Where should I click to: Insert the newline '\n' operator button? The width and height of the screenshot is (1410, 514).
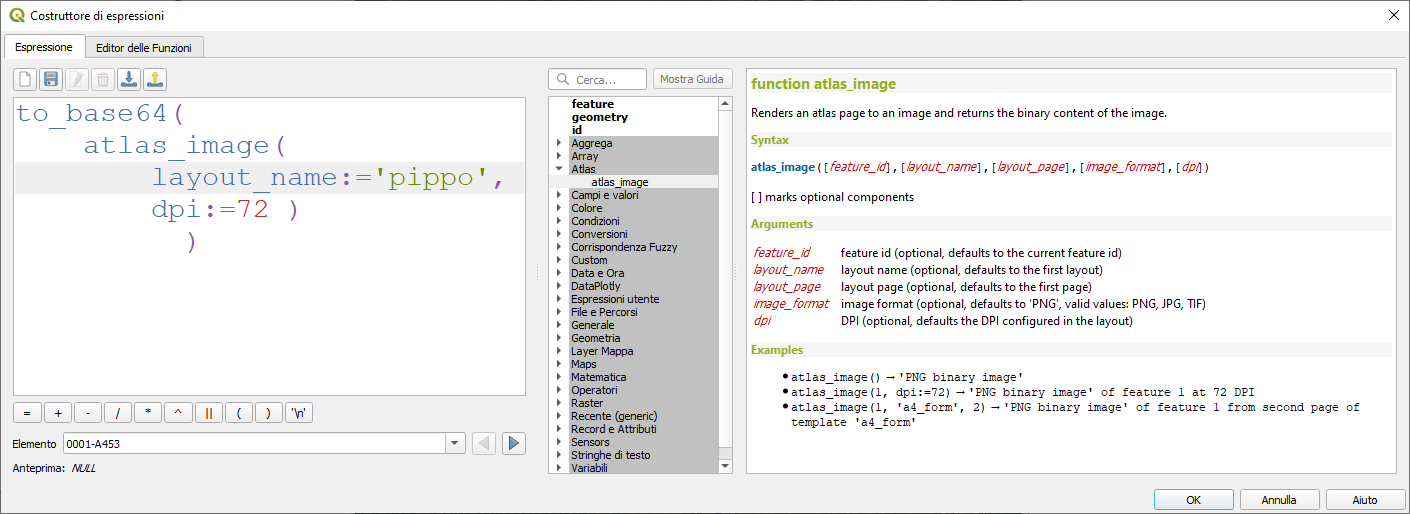(298, 412)
